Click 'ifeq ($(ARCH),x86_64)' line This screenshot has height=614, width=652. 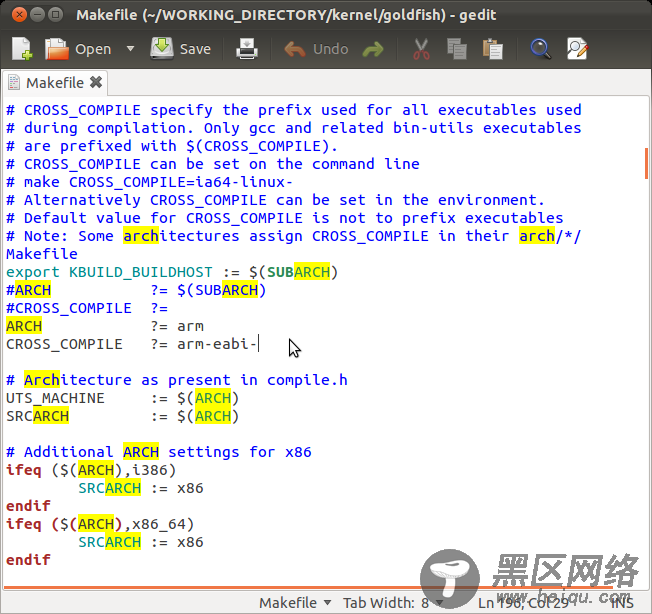pyautogui.click(x=100, y=524)
